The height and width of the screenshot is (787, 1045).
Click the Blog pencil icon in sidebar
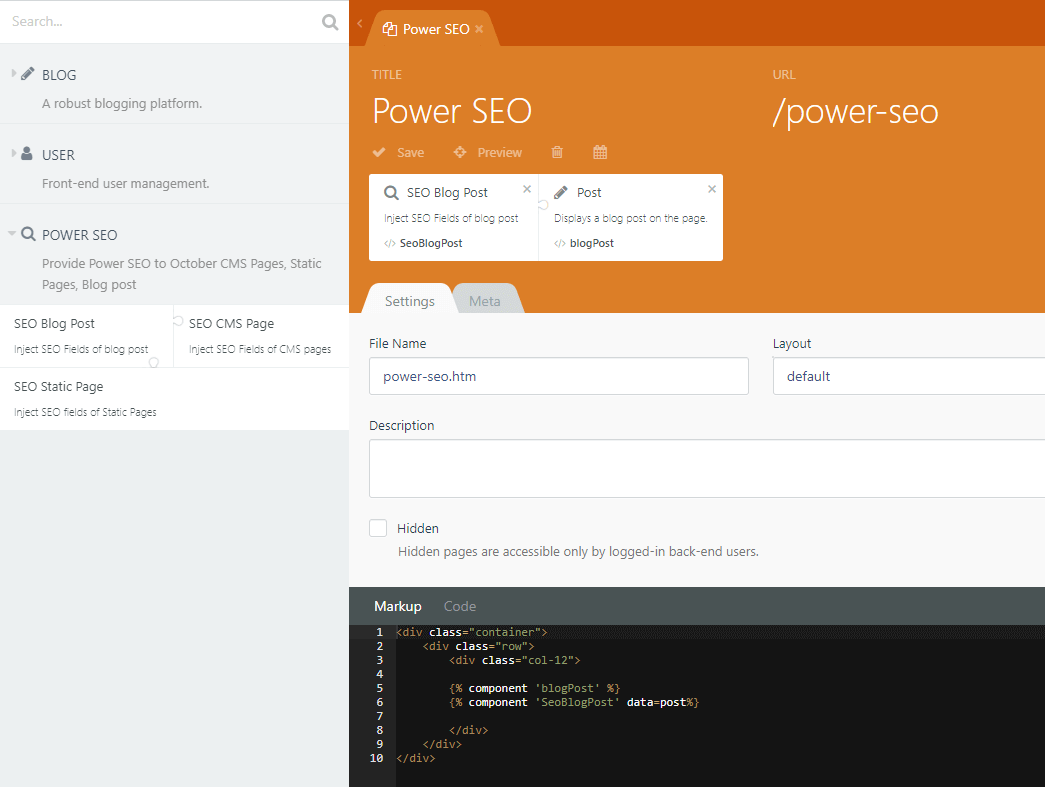(27, 74)
